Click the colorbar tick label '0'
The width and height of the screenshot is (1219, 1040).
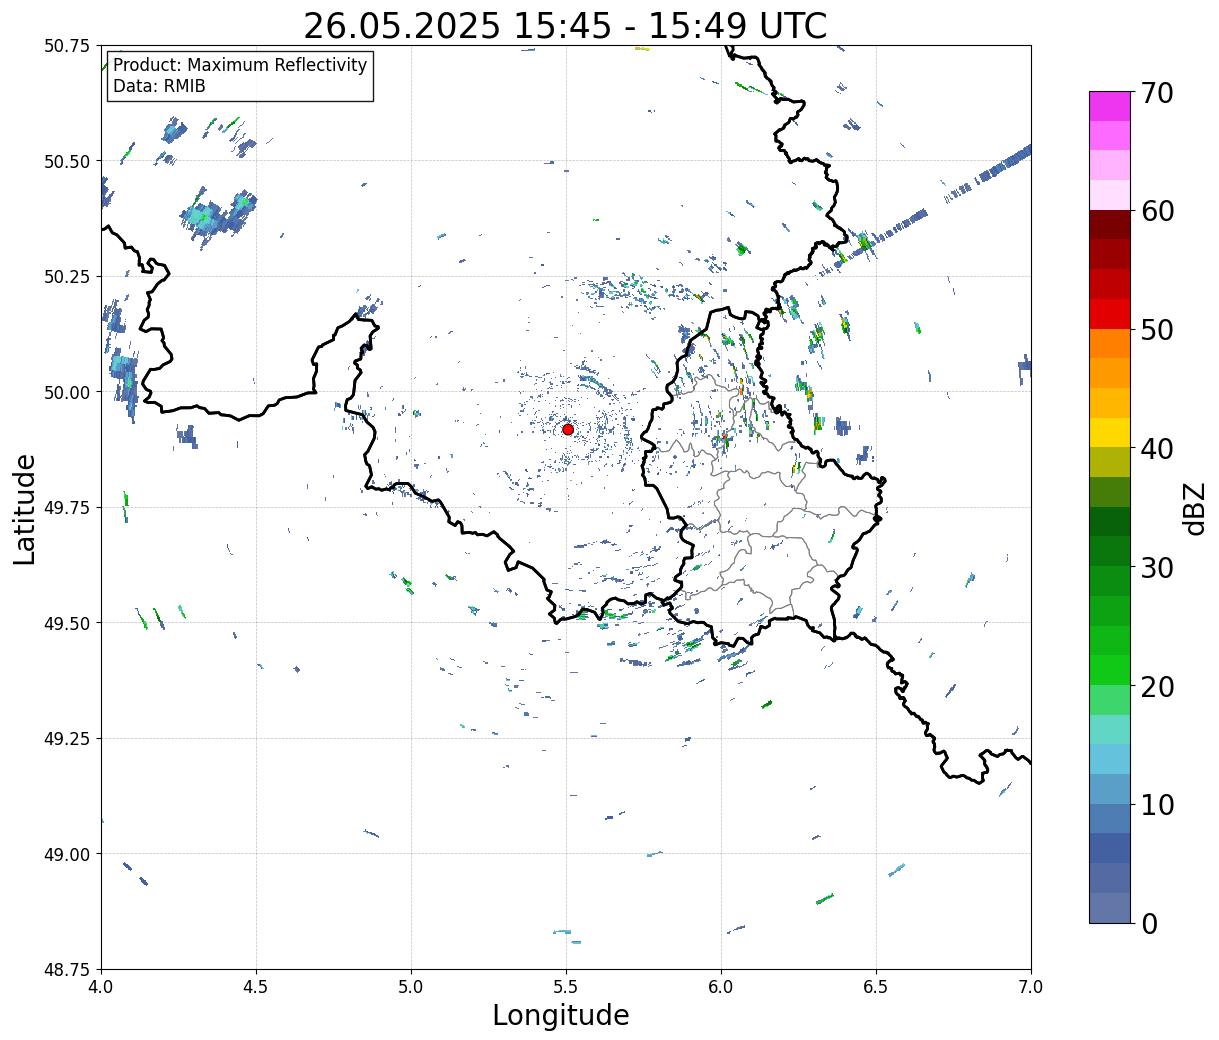pyautogui.click(x=1148, y=923)
